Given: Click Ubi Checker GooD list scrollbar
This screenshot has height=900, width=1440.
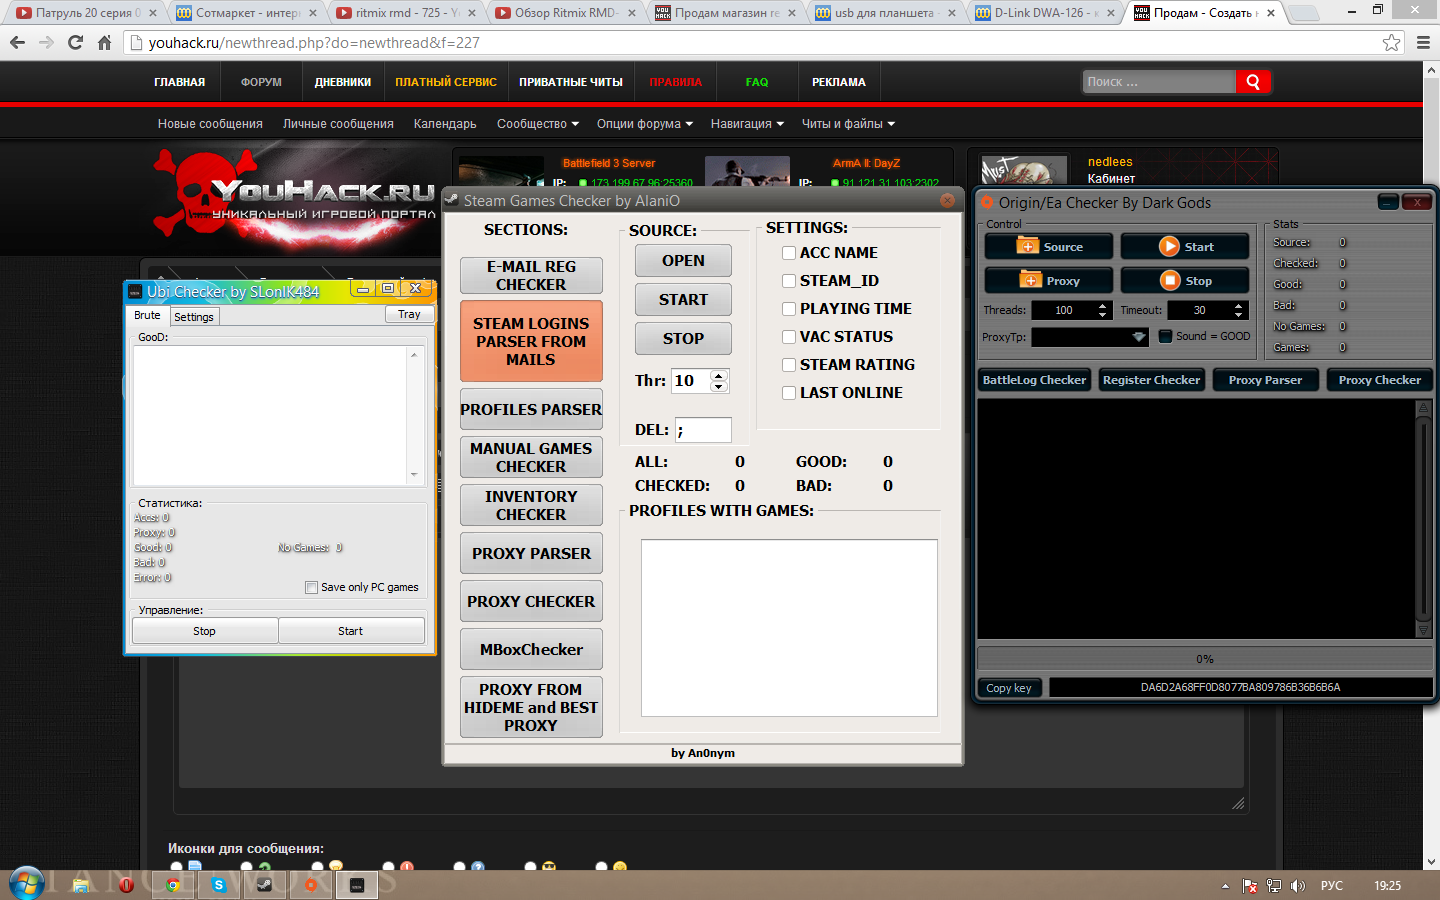Looking at the screenshot, I should pyautogui.click(x=414, y=415).
